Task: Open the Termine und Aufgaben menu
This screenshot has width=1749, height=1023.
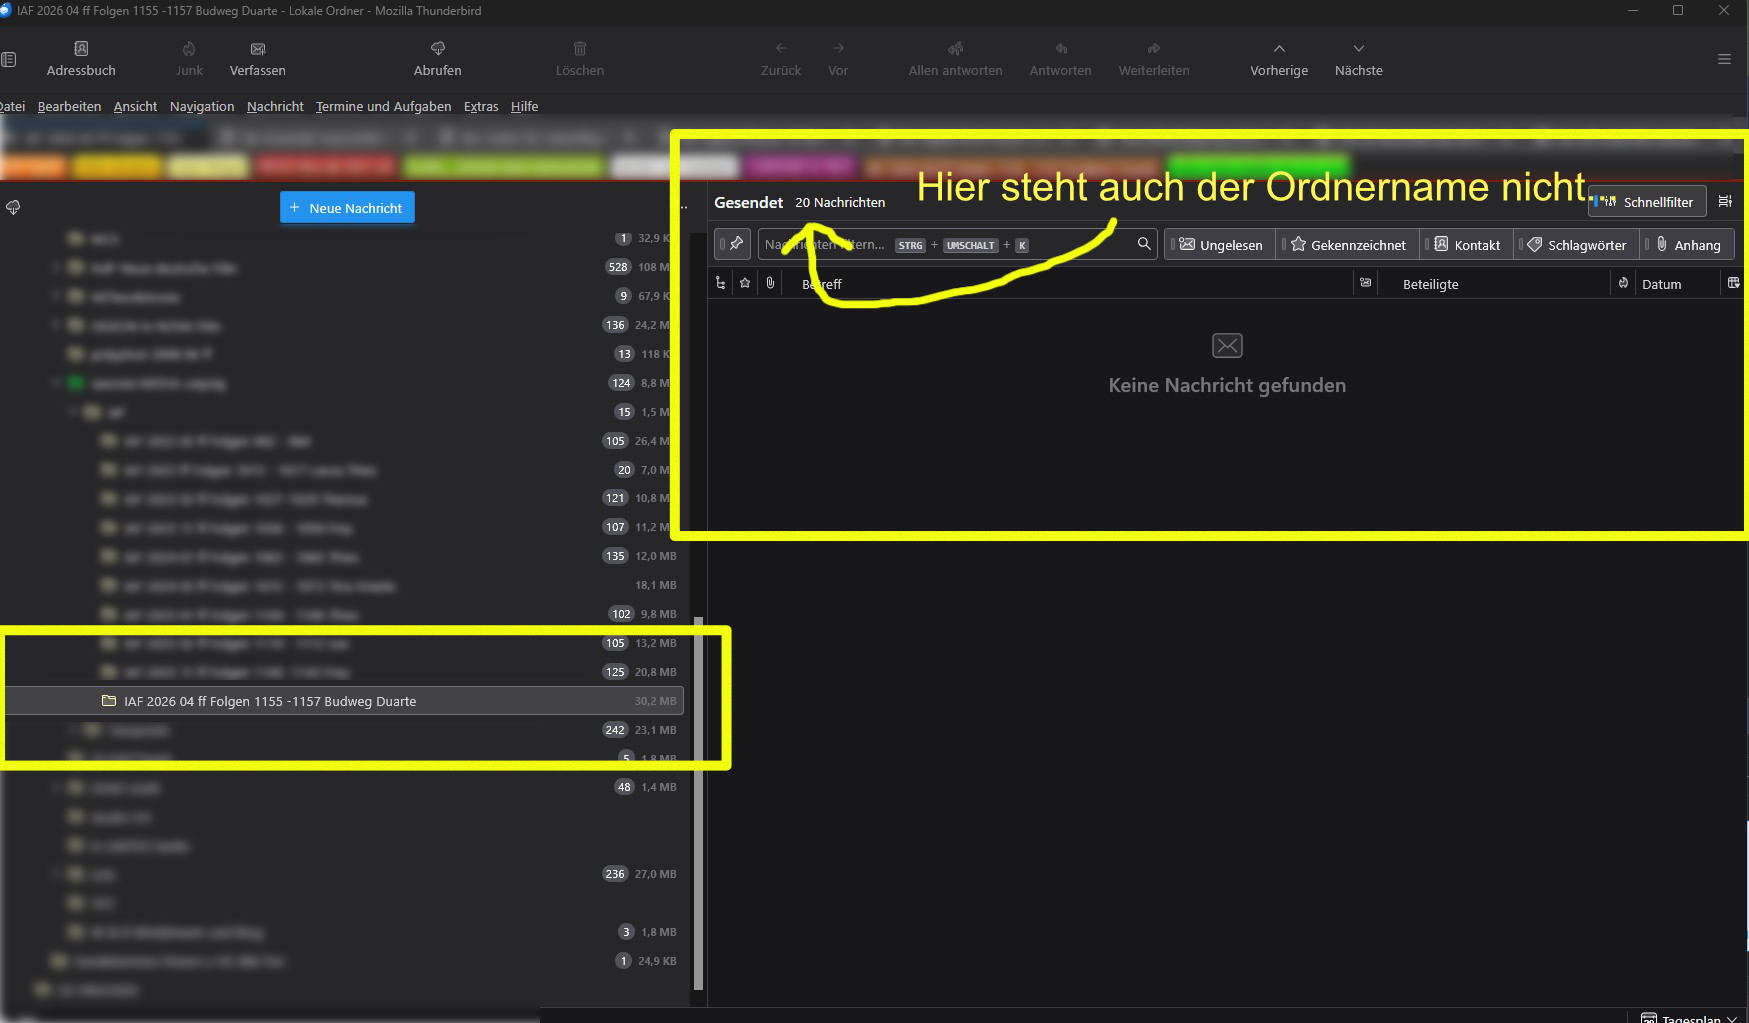Action: [x=384, y=107]
